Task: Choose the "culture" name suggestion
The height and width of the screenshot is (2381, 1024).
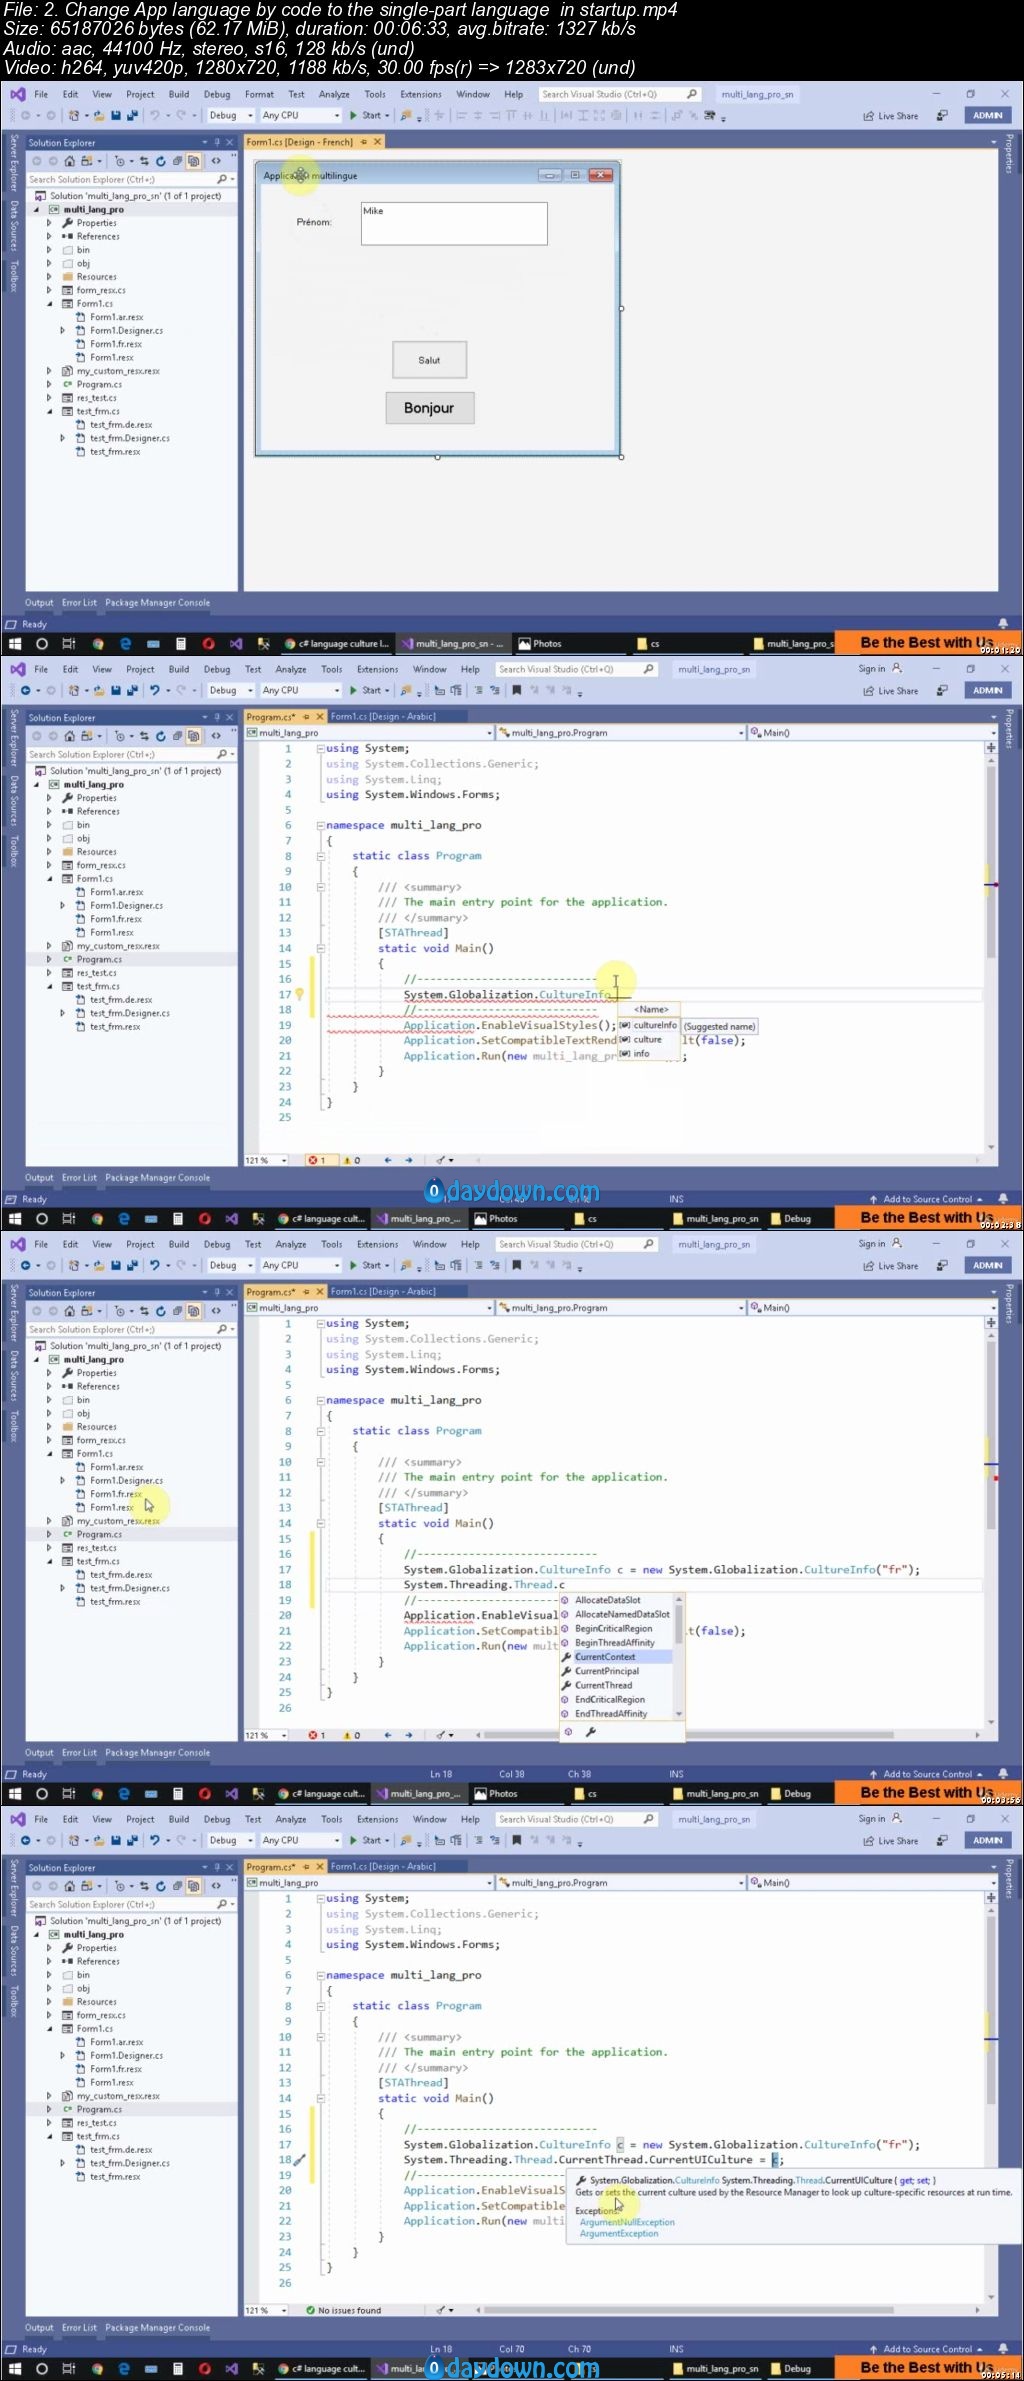Action: coord(648,1040)
